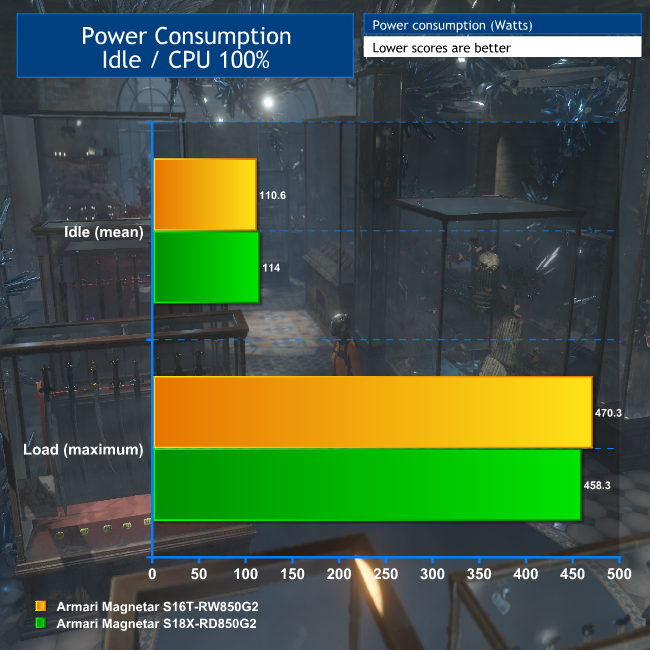Screen dimensions: 650x650
Task: Click the green Load bar valued 458.3
Action: tap(368, 485)
